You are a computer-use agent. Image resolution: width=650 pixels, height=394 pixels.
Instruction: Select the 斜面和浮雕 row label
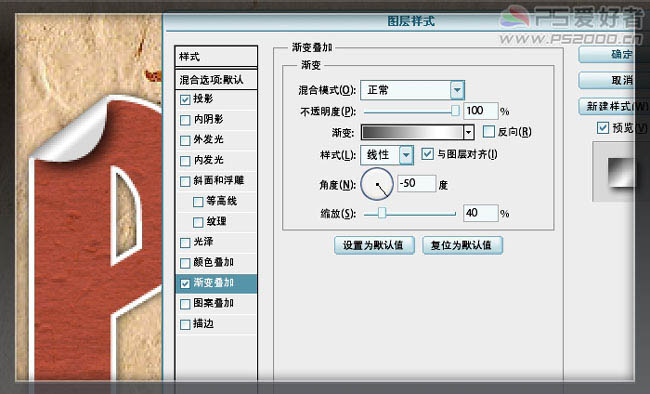218,180
